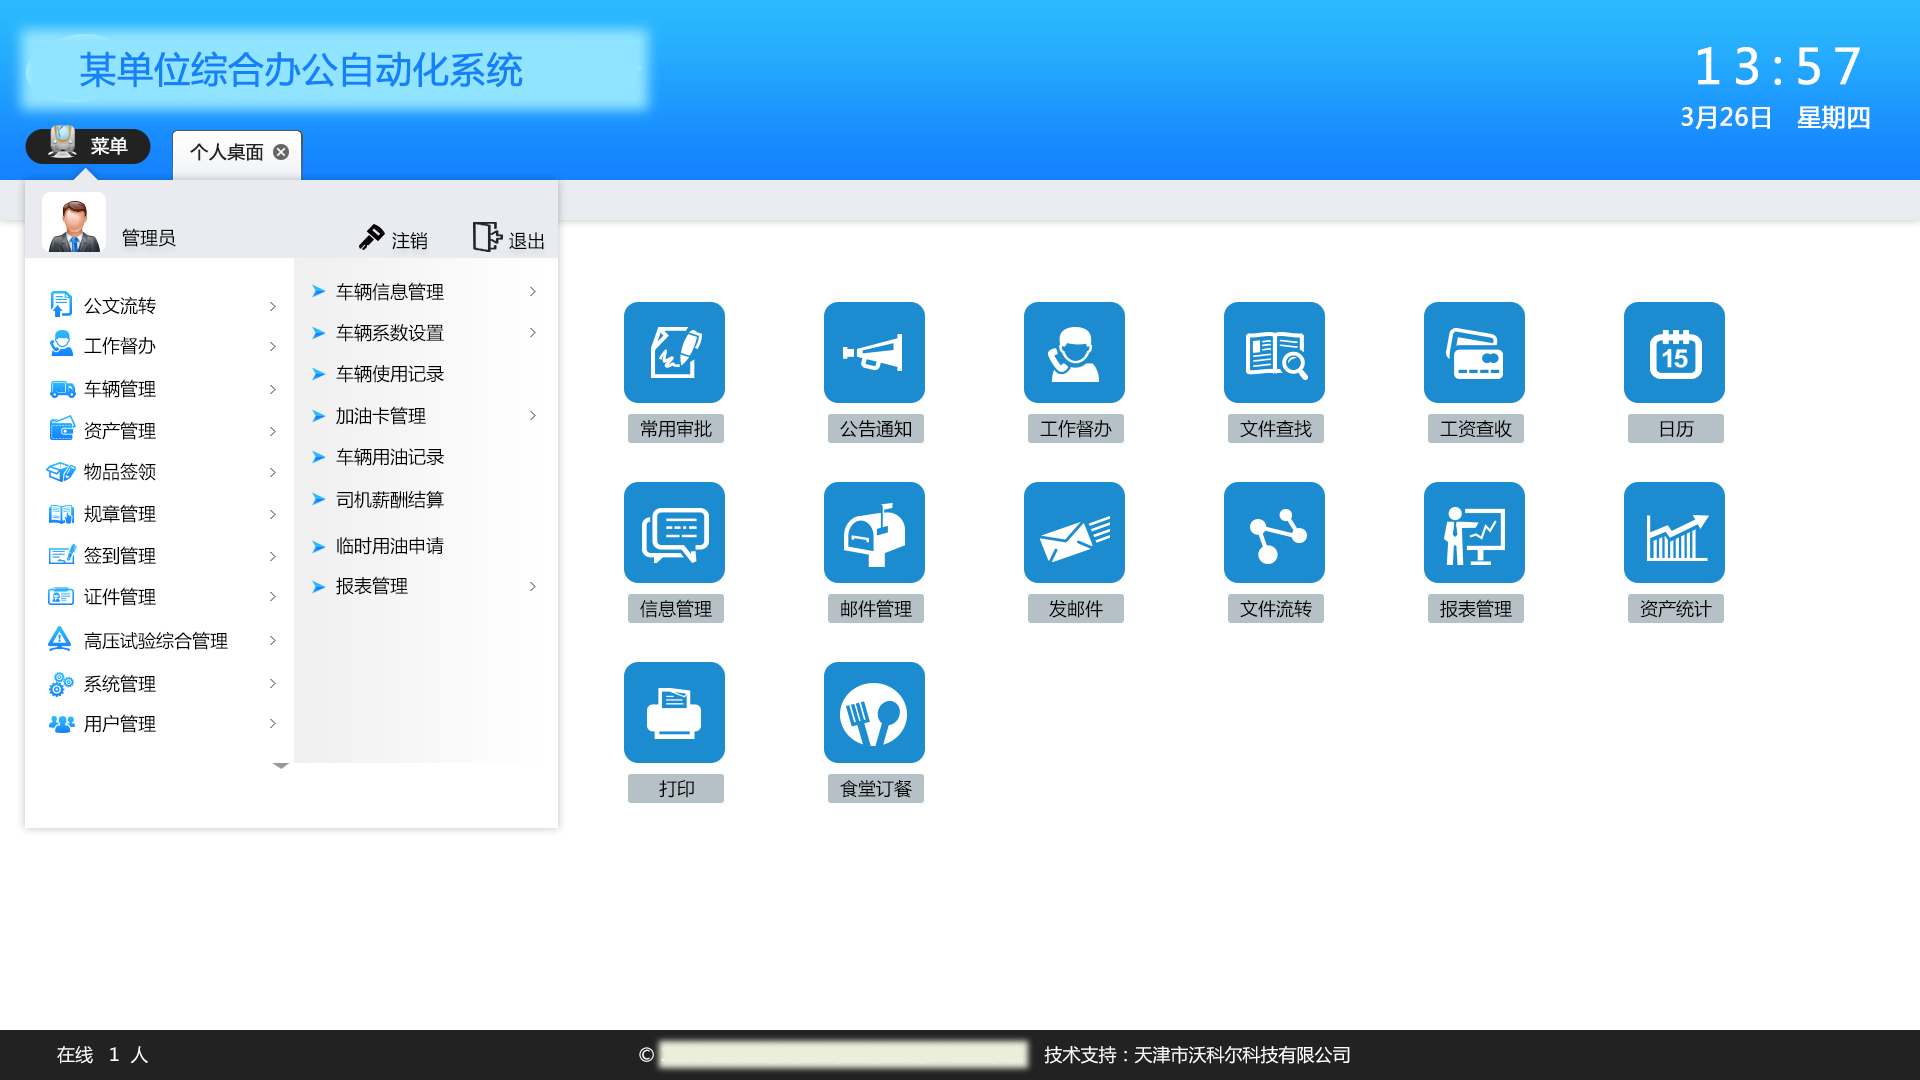Open the 公告通知 megaphone icon
Viewport: 1920px width, 1080px height.
[874, 353]
